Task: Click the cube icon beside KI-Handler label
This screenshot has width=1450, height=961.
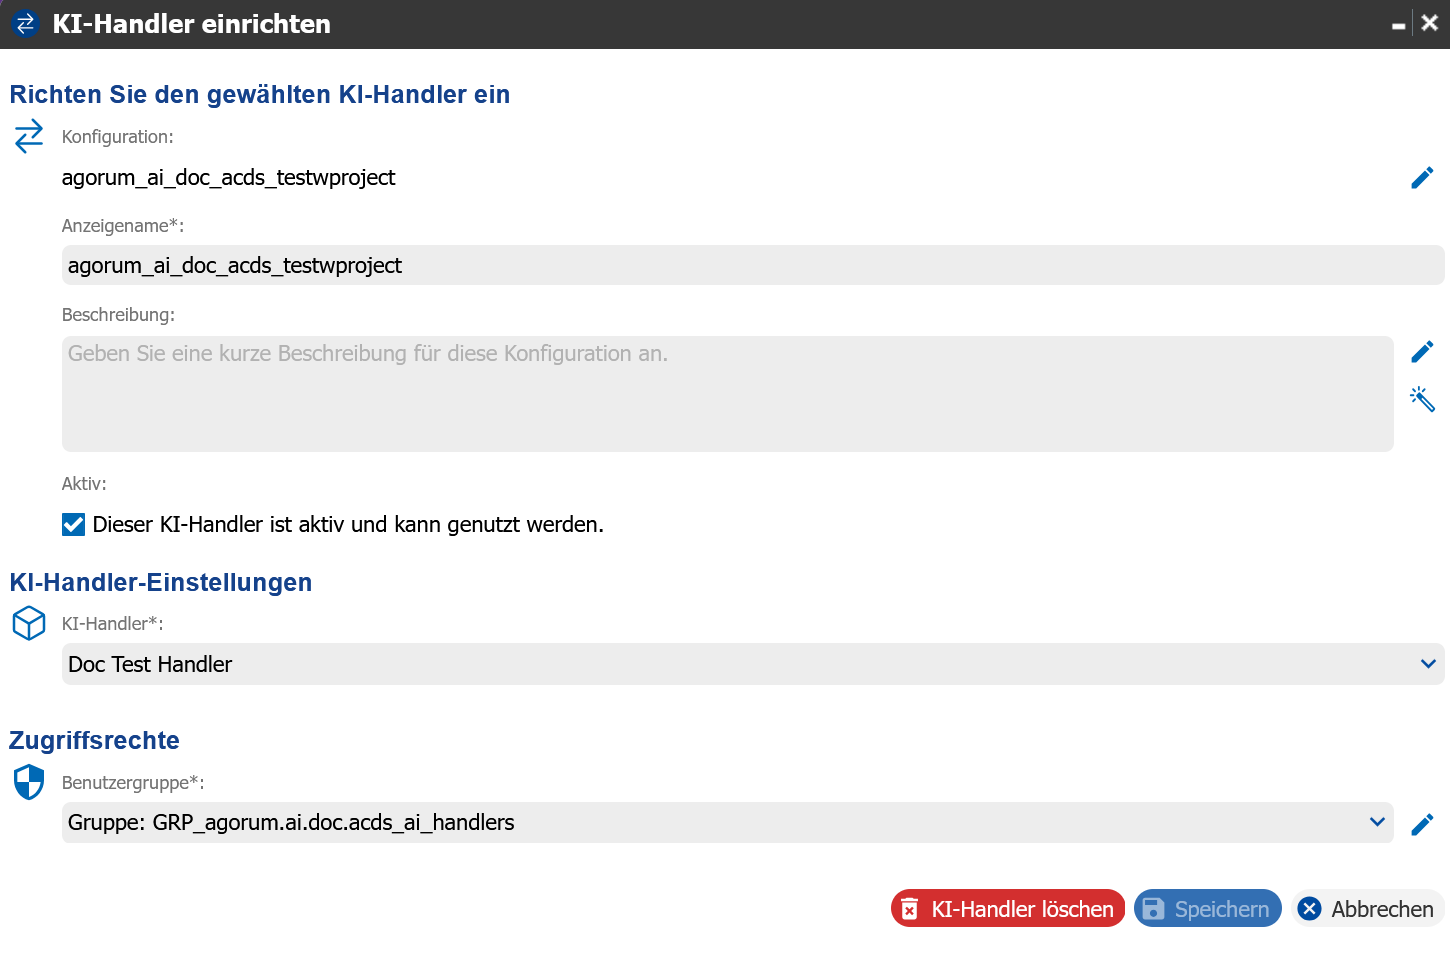Action: 29,623
